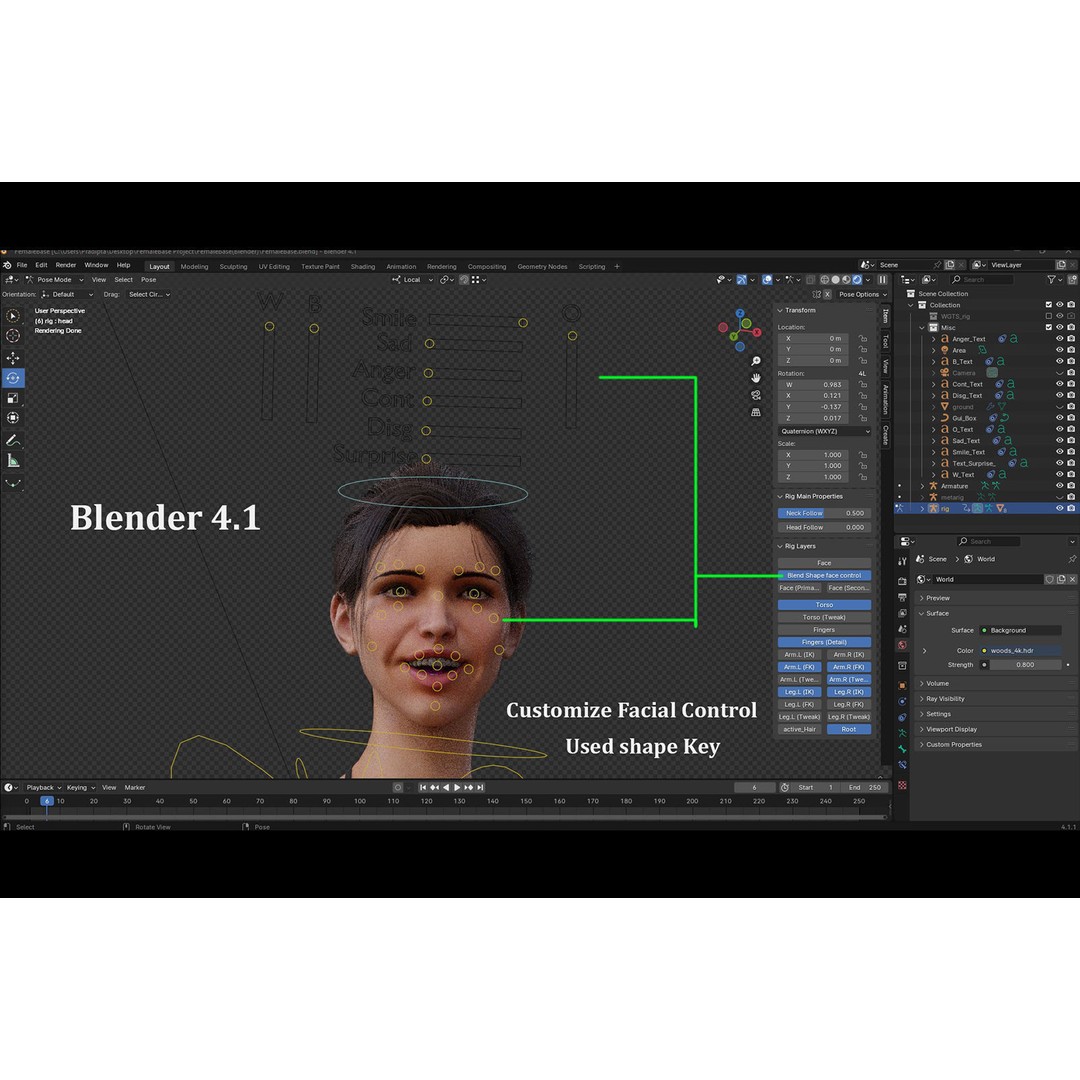Jump to the timeline's last frame
Screen dimensions: 1080x1080
click(481, 787)
